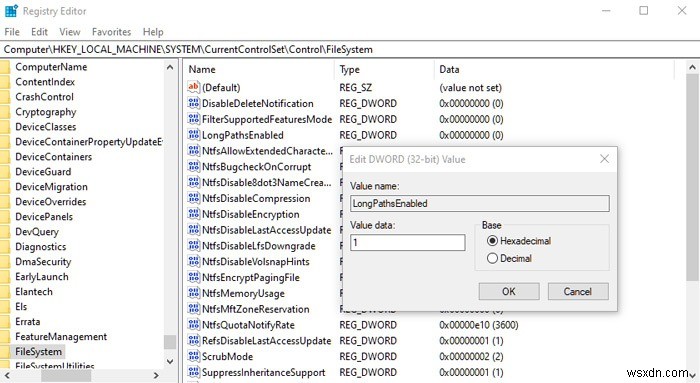The height and width of the screenshot is (383, 700).
Task: Select the DevQuery key in the tree
Action: click(37, 232)
